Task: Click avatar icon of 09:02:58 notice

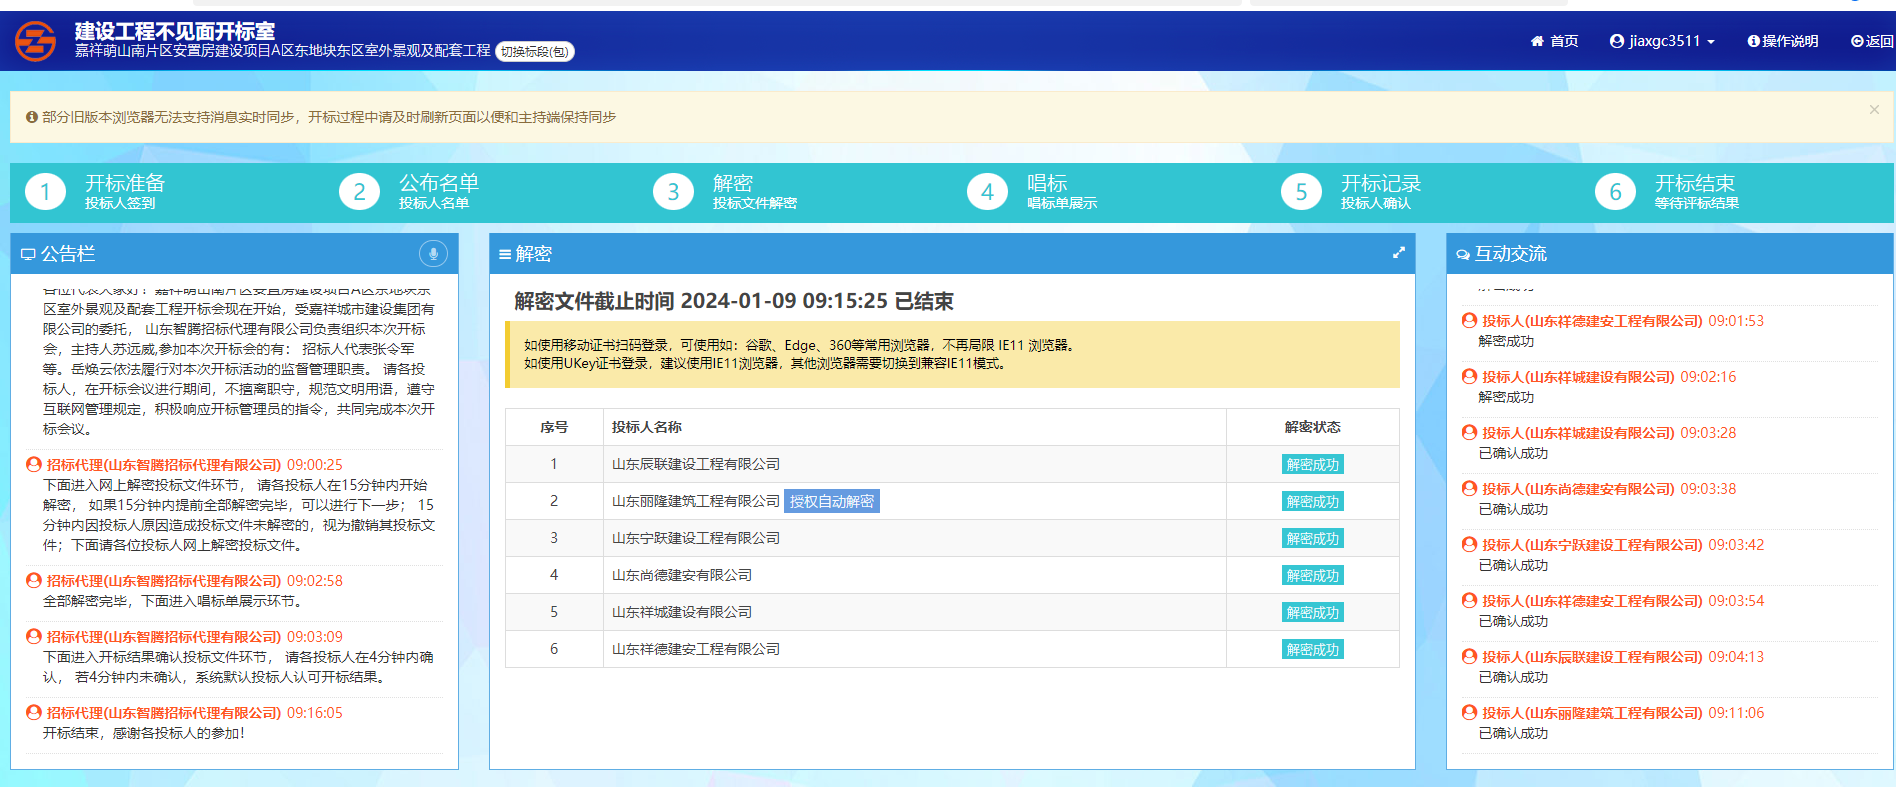Action: (x=34, y=580)
